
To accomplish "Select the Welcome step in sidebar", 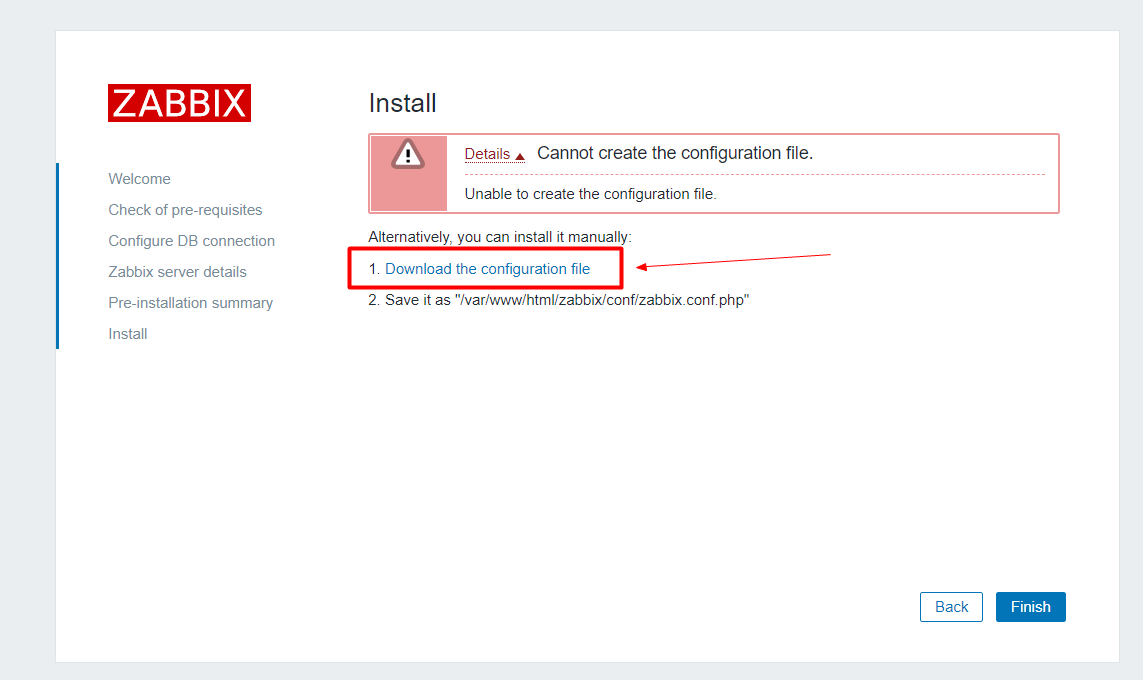I will 139,179.
